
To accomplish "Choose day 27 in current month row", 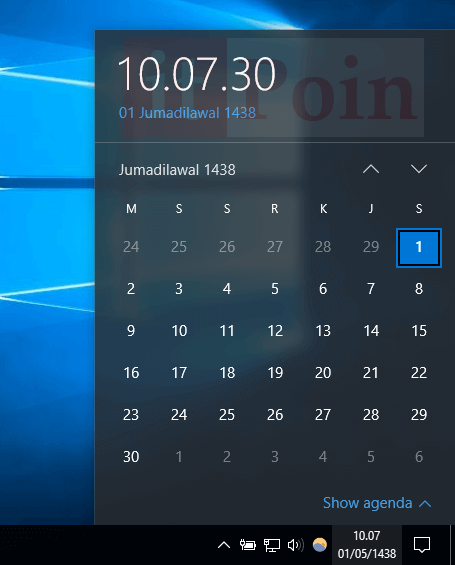I will coord(323,415).
